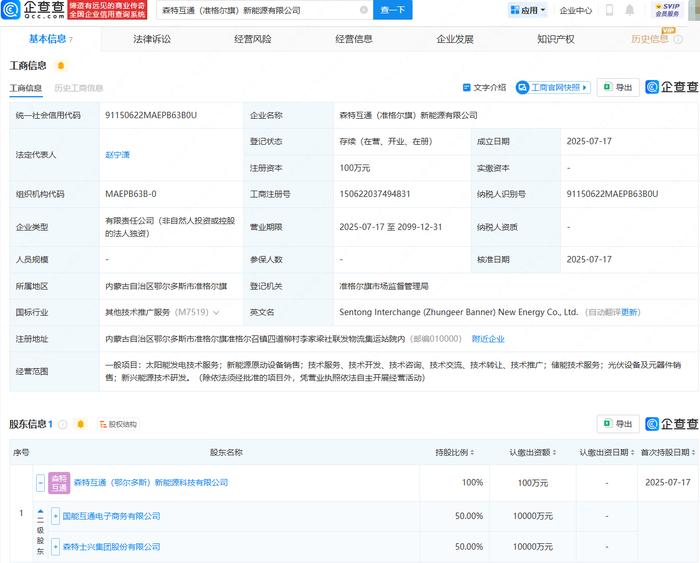Viewport: 700px width, 563px height.
Task: Open 森特互通（鄂尔多斯）新能源科技有限公司 link
Action: click(151, 483)
